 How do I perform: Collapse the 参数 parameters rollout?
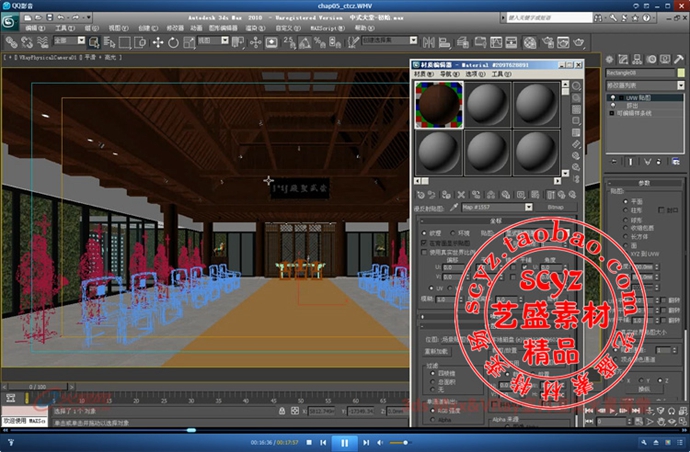tap(644, 183)
